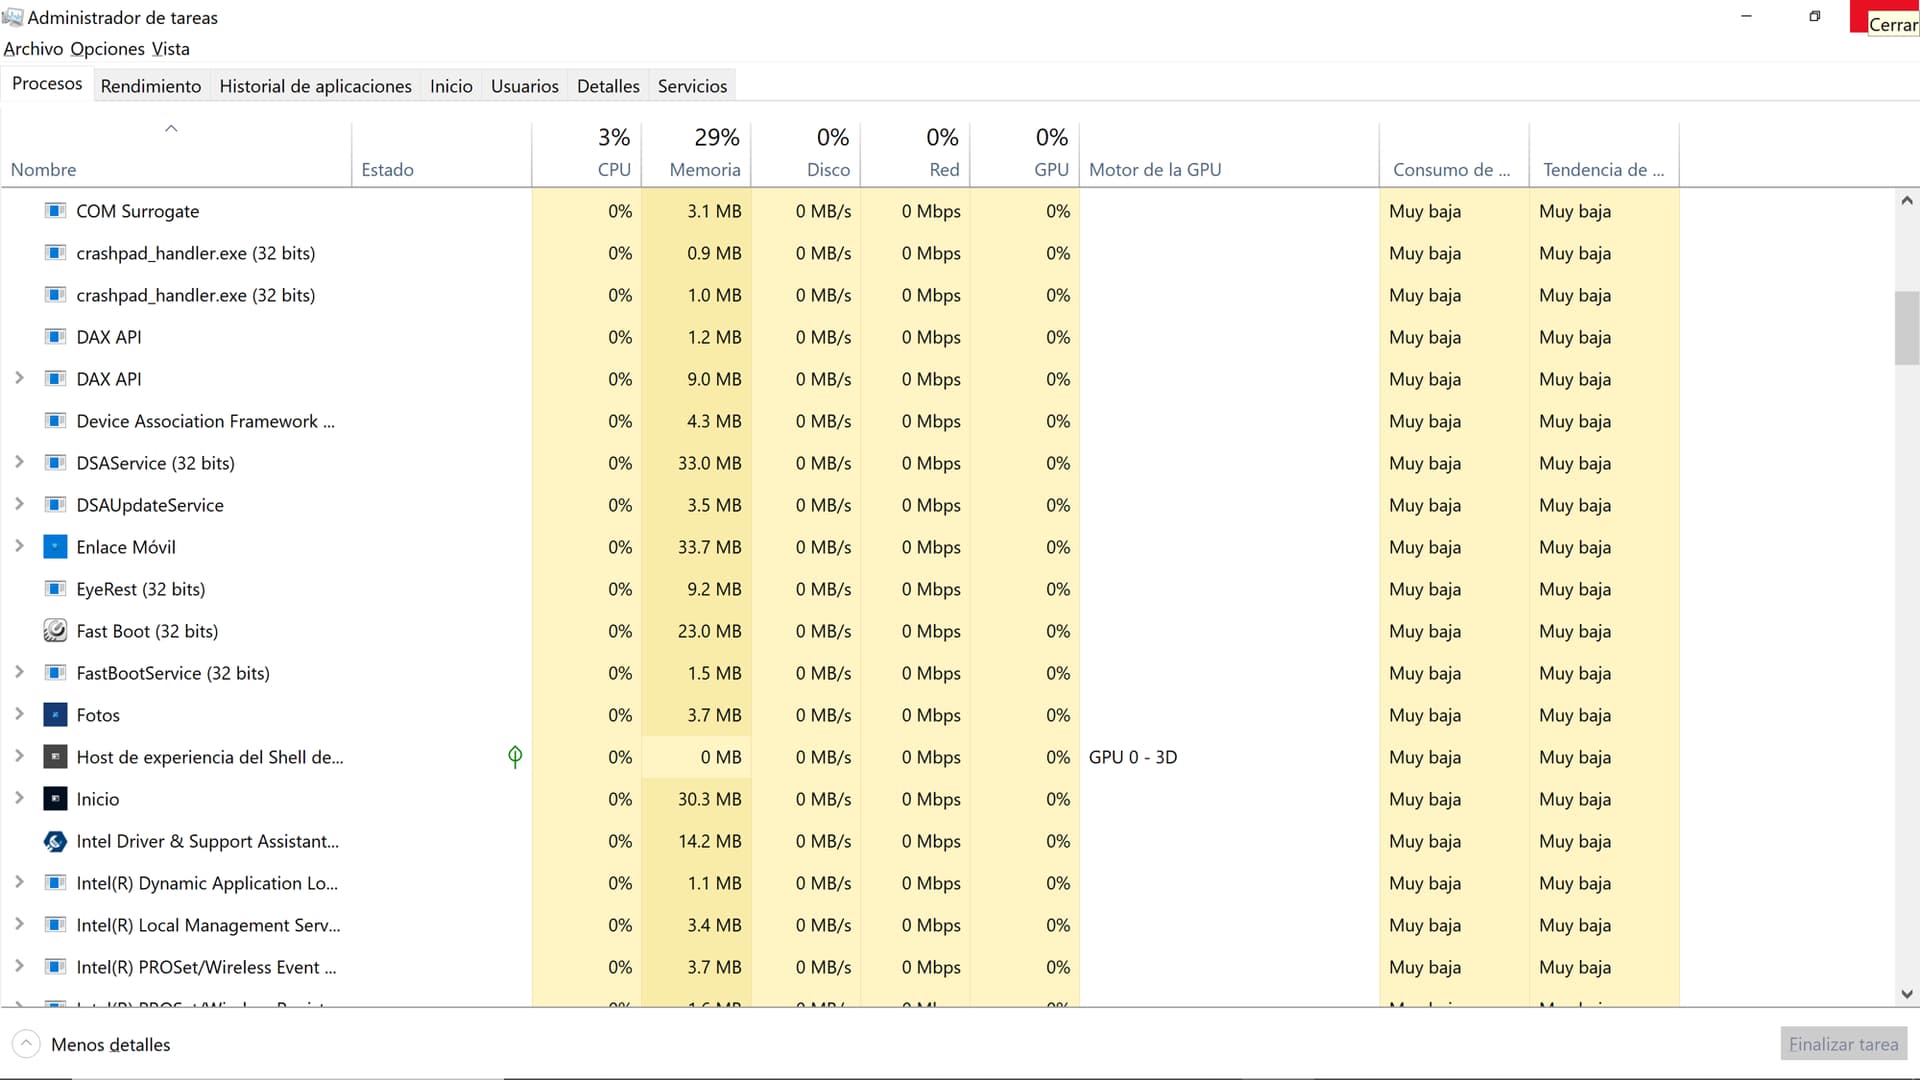Open the Opciones menu
The height and width of the screenshot is (1080, 1920).
click(107, 49)
